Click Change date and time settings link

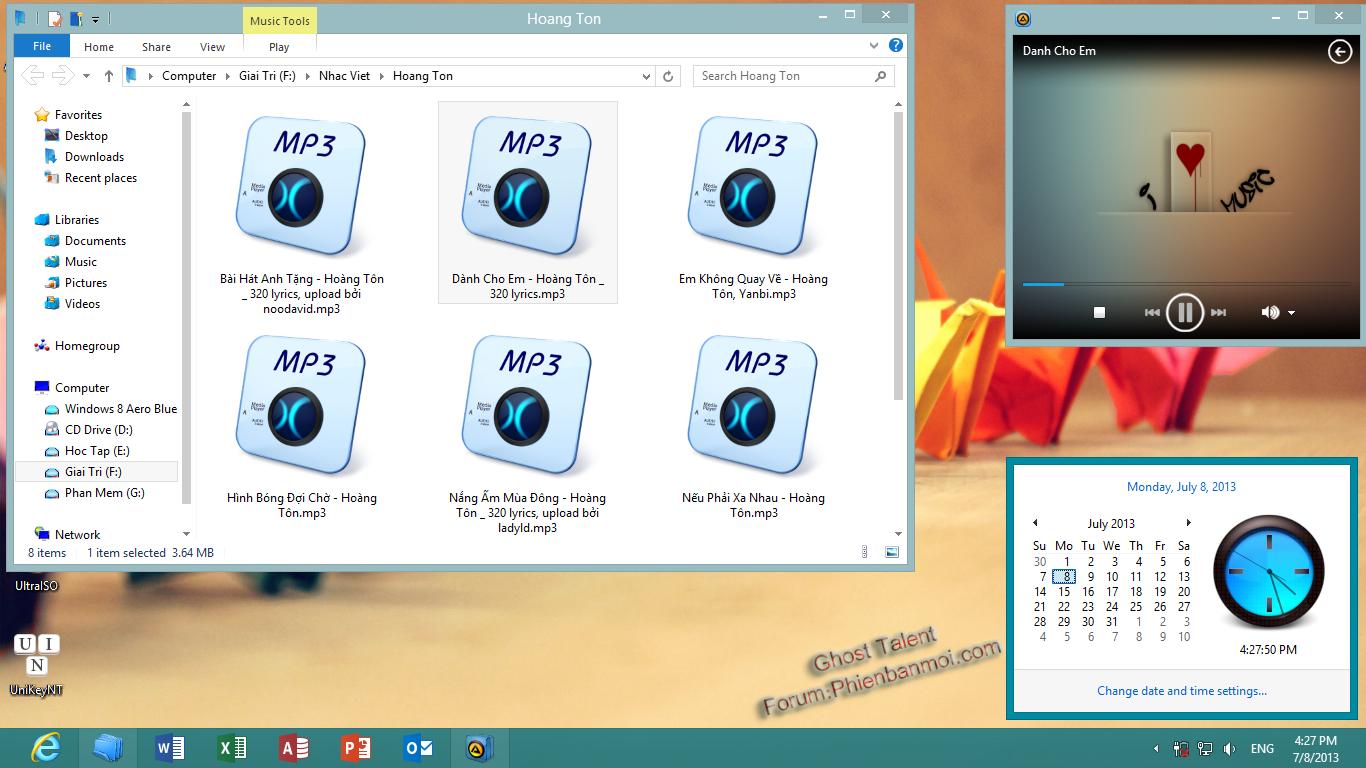point(1181,691)
